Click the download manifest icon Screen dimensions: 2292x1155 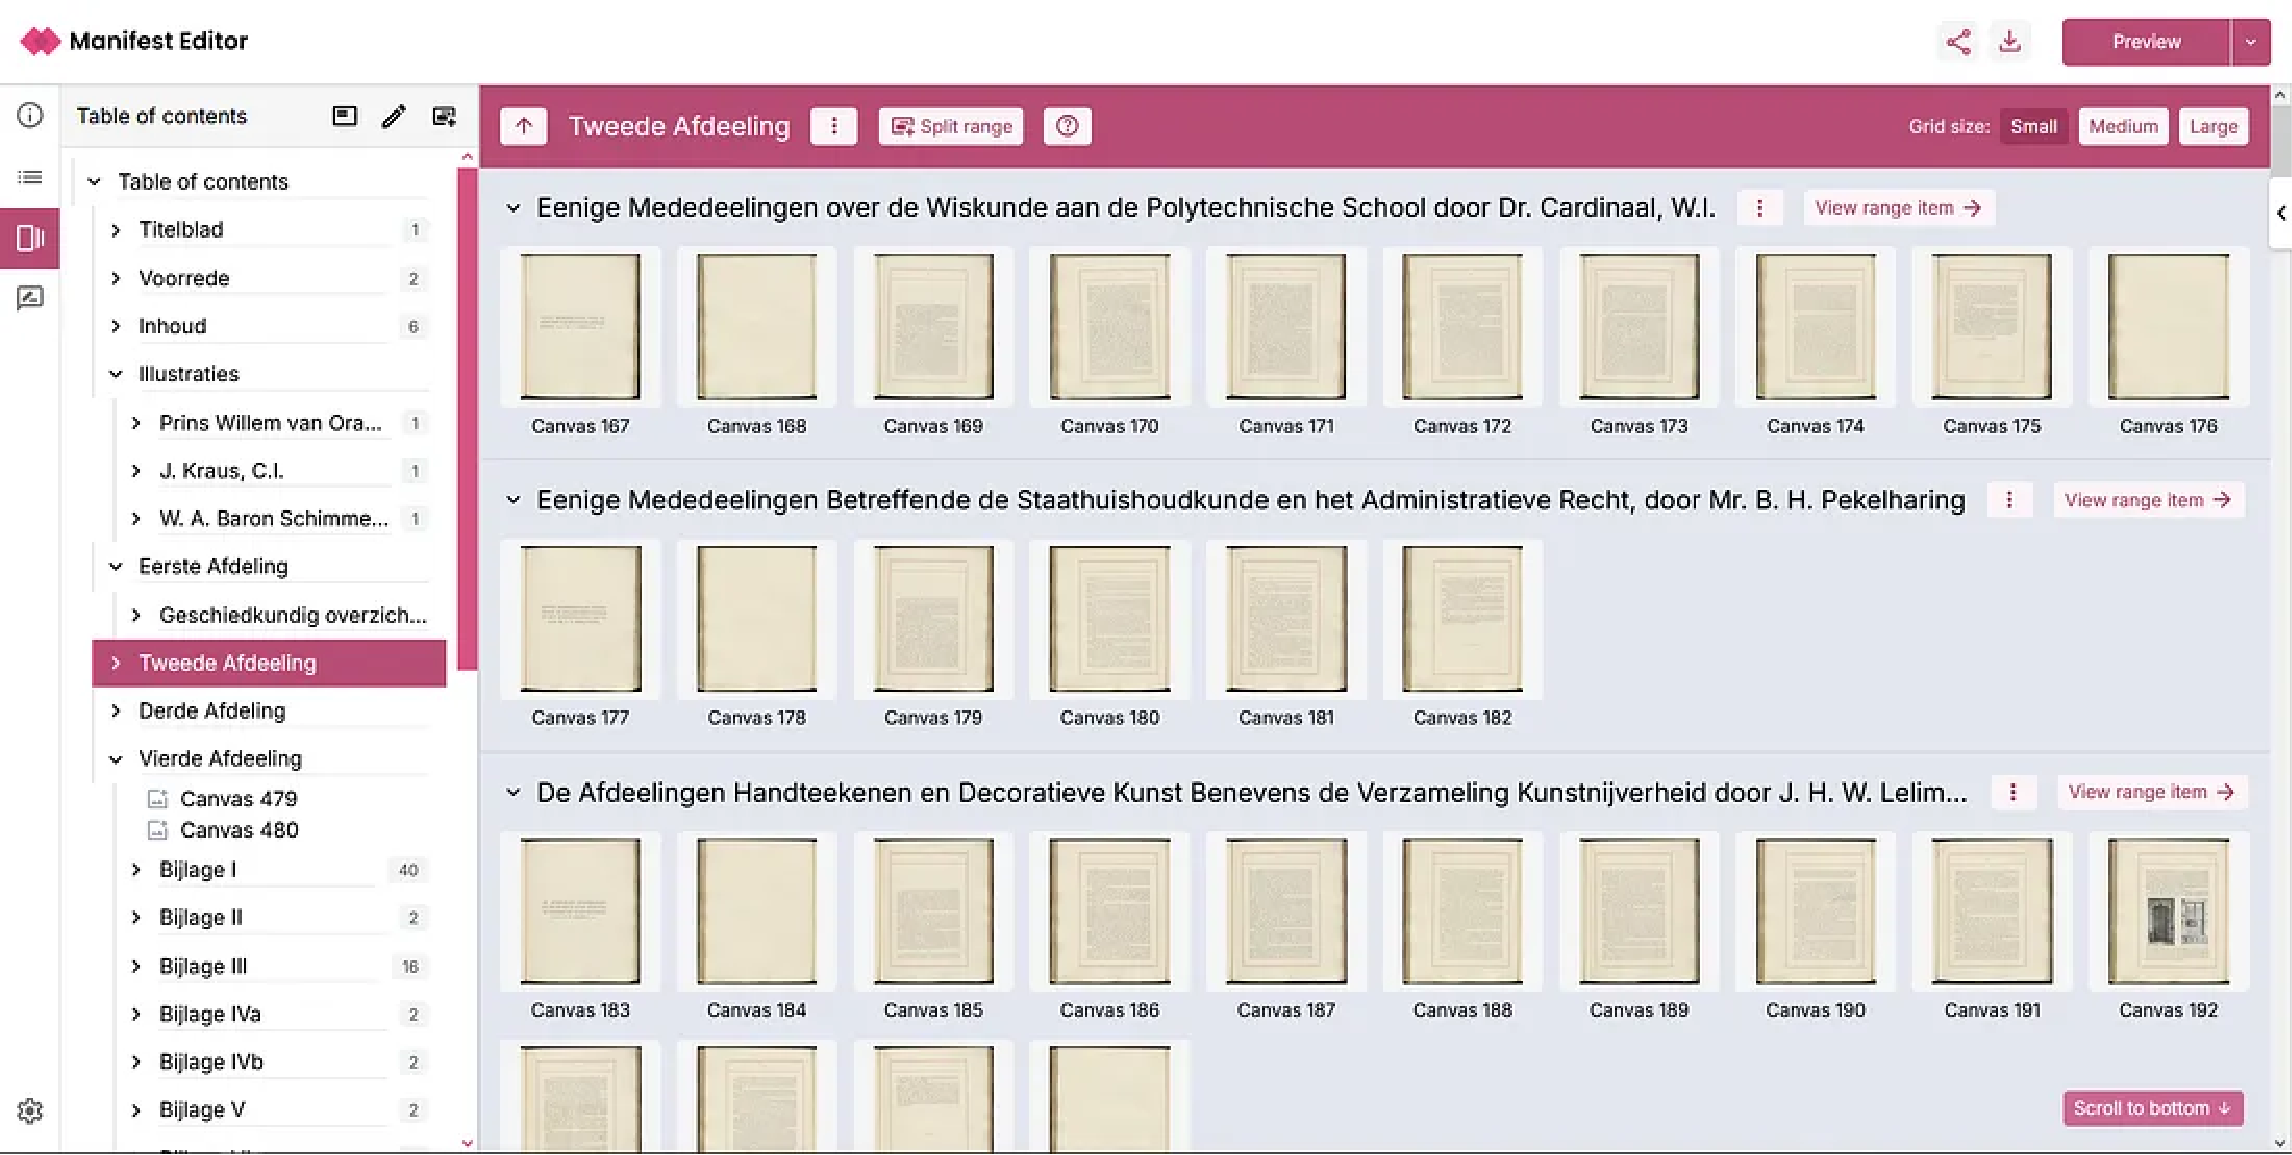tap(2011, 41)
